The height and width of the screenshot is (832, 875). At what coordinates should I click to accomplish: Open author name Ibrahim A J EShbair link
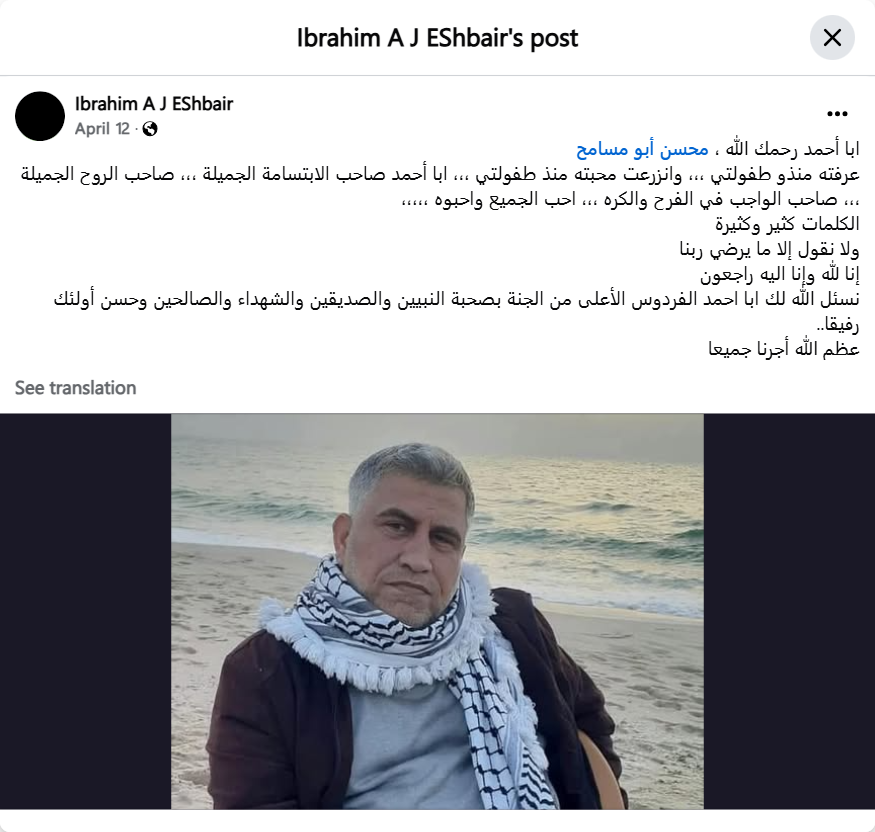[154, 104]
